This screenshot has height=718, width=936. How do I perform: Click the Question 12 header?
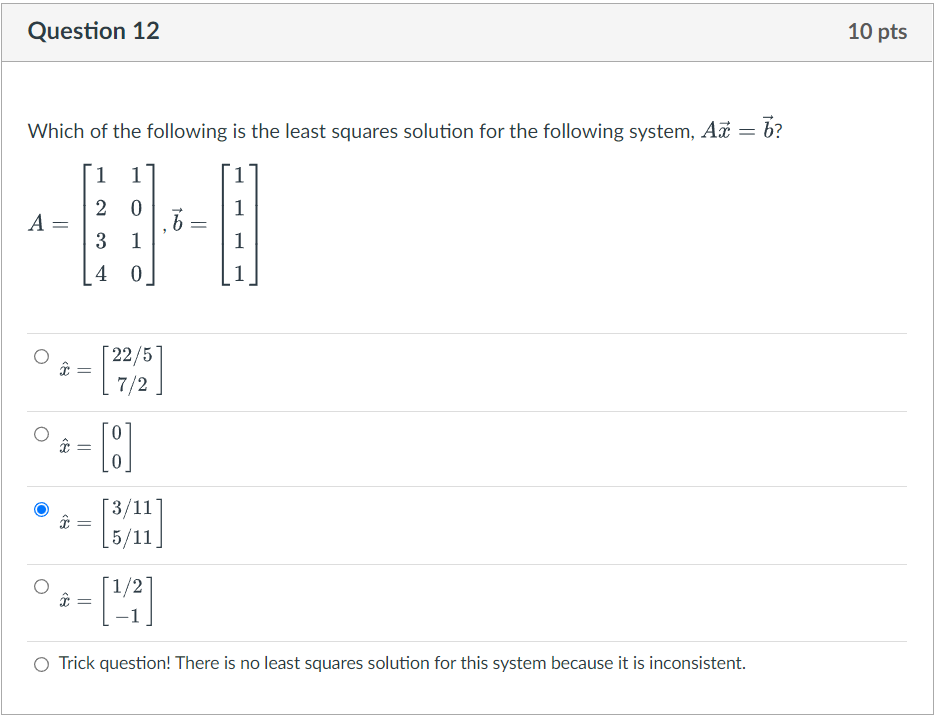[x=94, y=30]
